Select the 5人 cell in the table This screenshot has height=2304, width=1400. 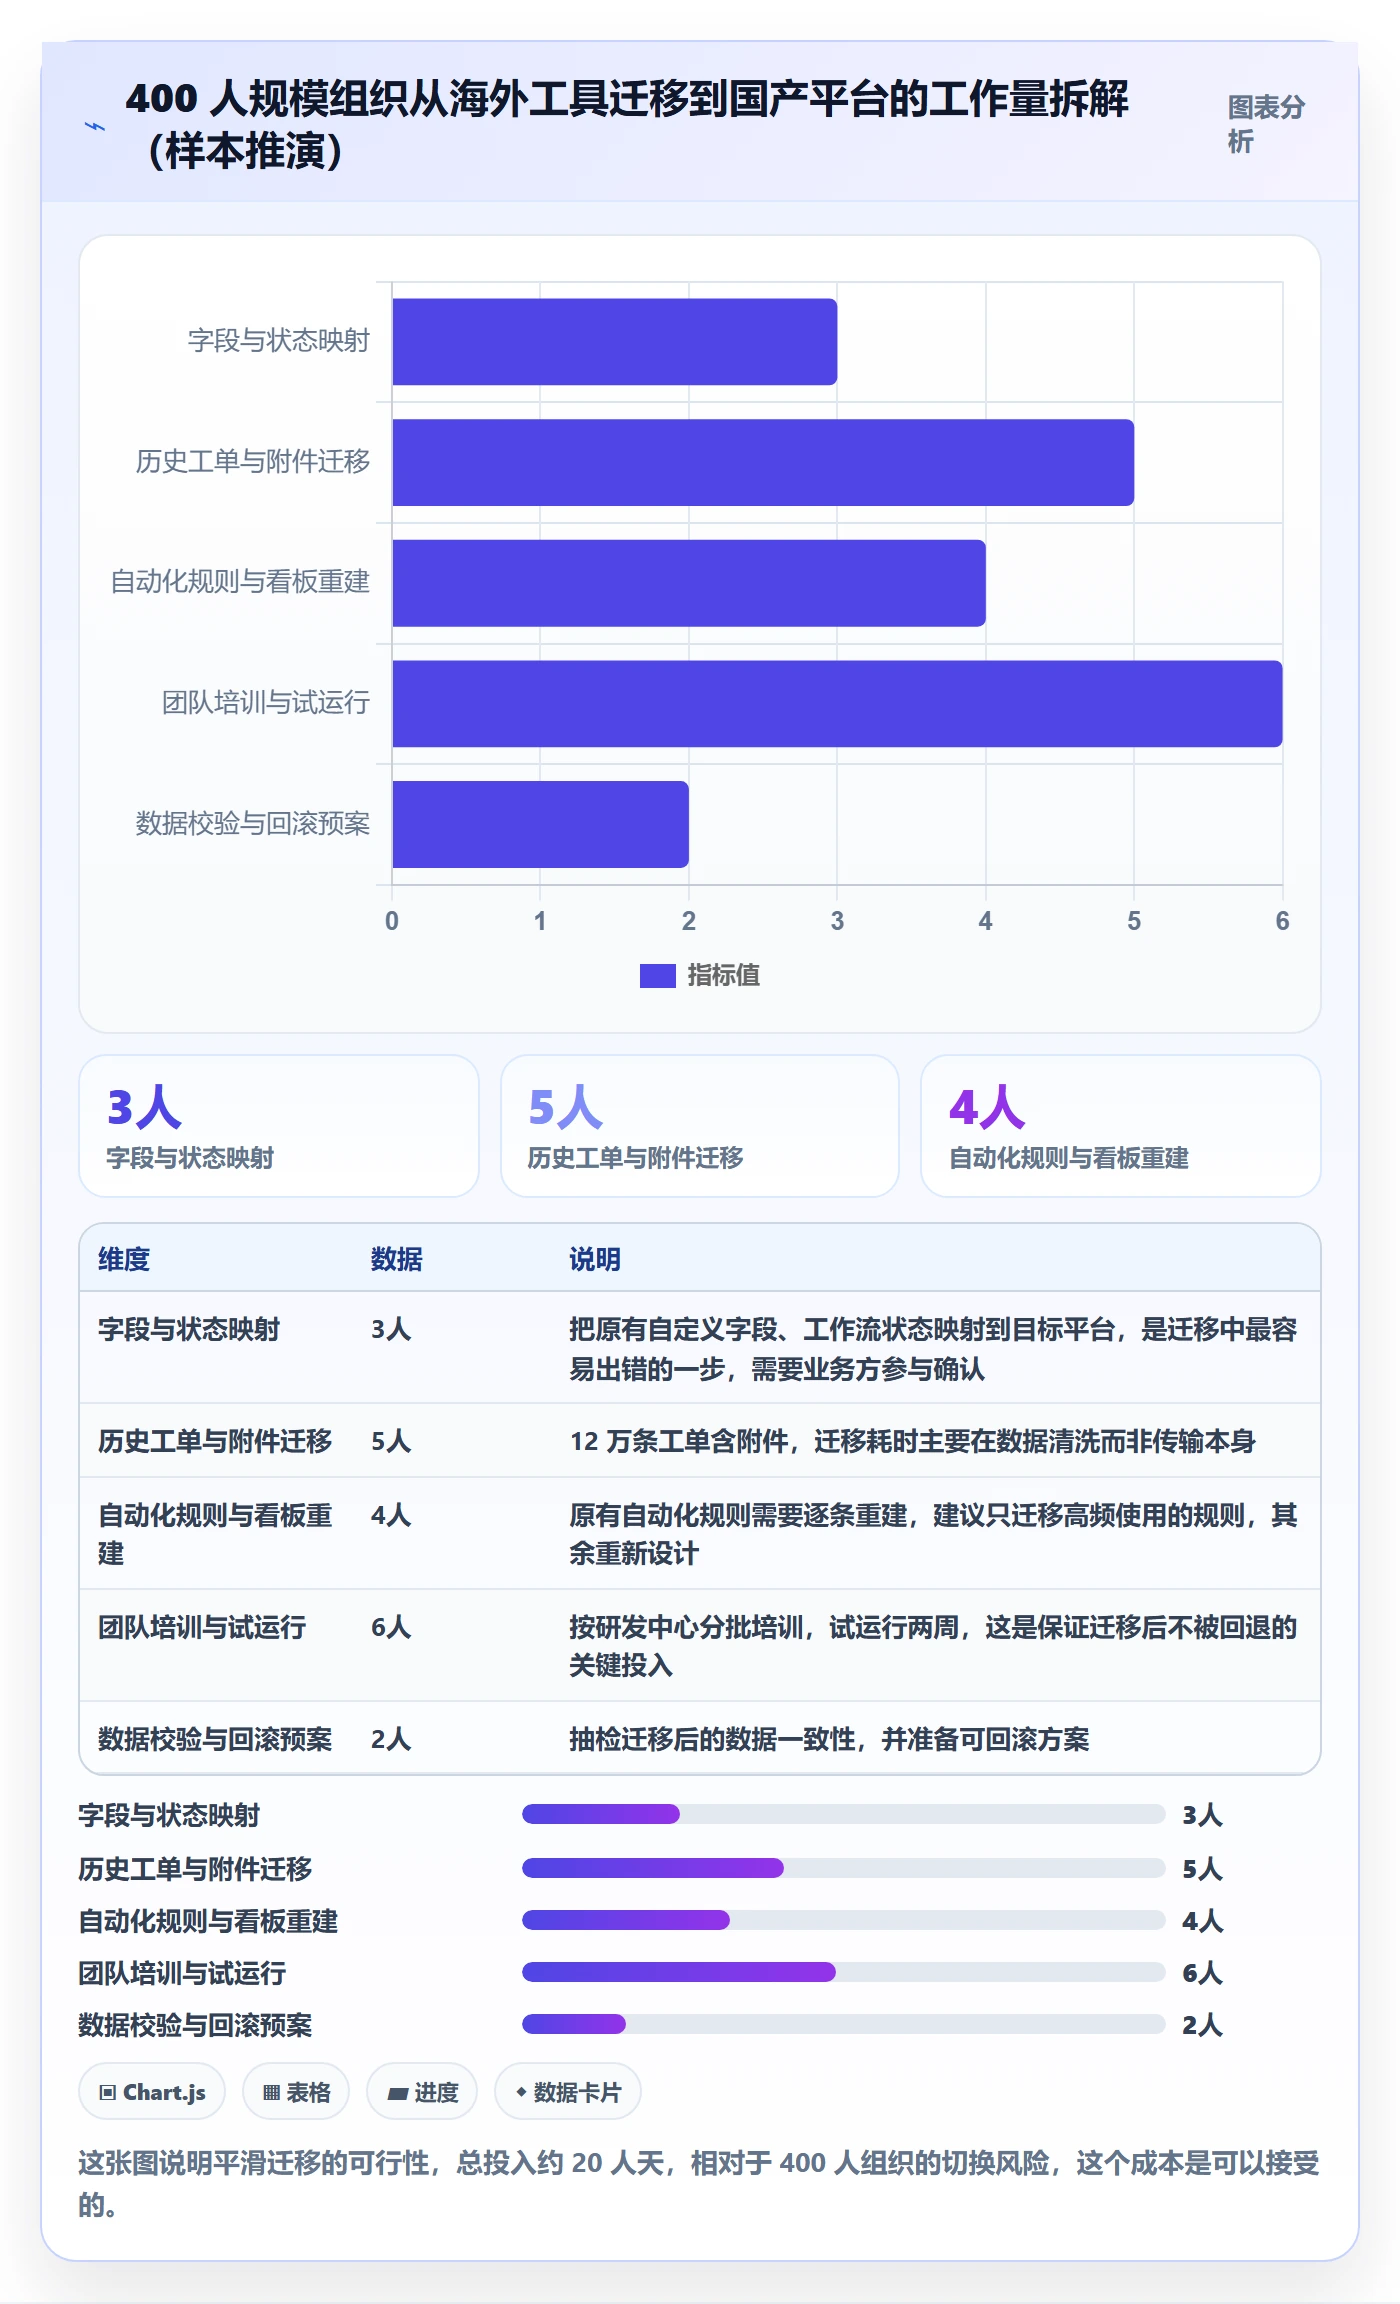tap(391, 1441)
